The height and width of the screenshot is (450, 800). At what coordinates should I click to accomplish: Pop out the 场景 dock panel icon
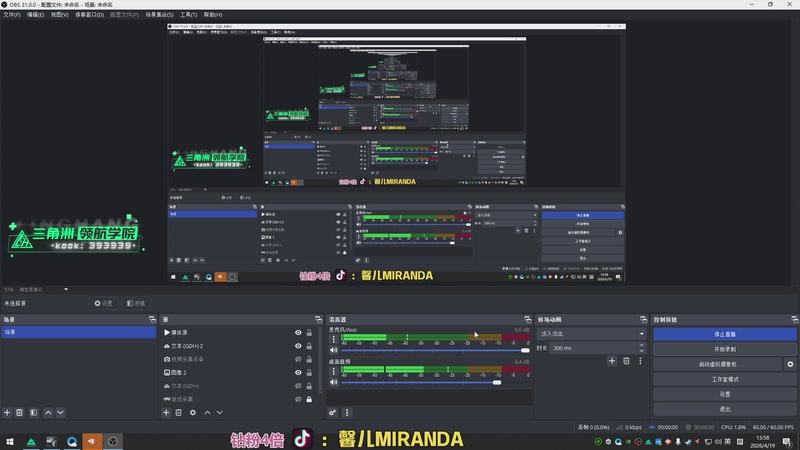152,319
